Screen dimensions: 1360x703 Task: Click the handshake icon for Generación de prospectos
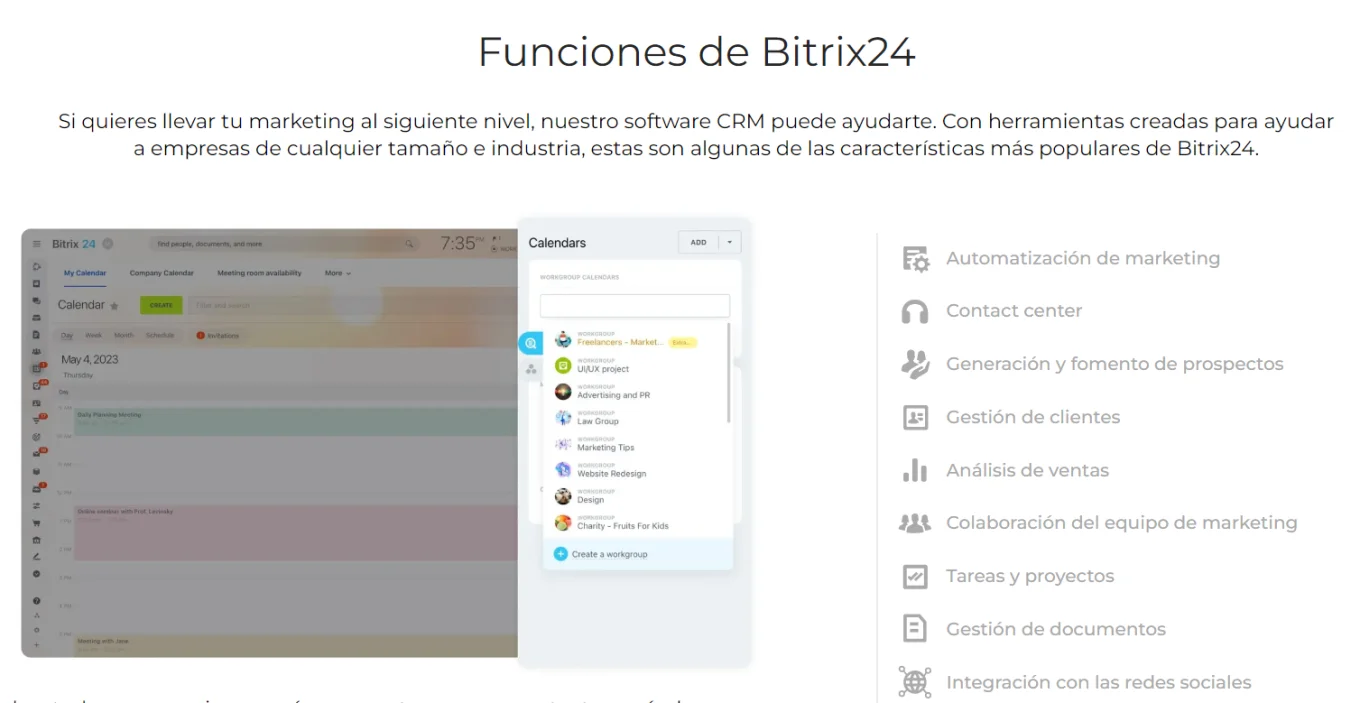pyautogui.click(x=915, y=364)
